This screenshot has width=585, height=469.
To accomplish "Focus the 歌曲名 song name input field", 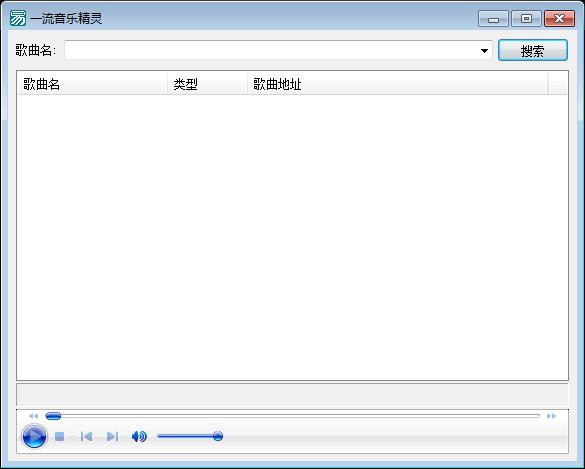I will [271, 50].
